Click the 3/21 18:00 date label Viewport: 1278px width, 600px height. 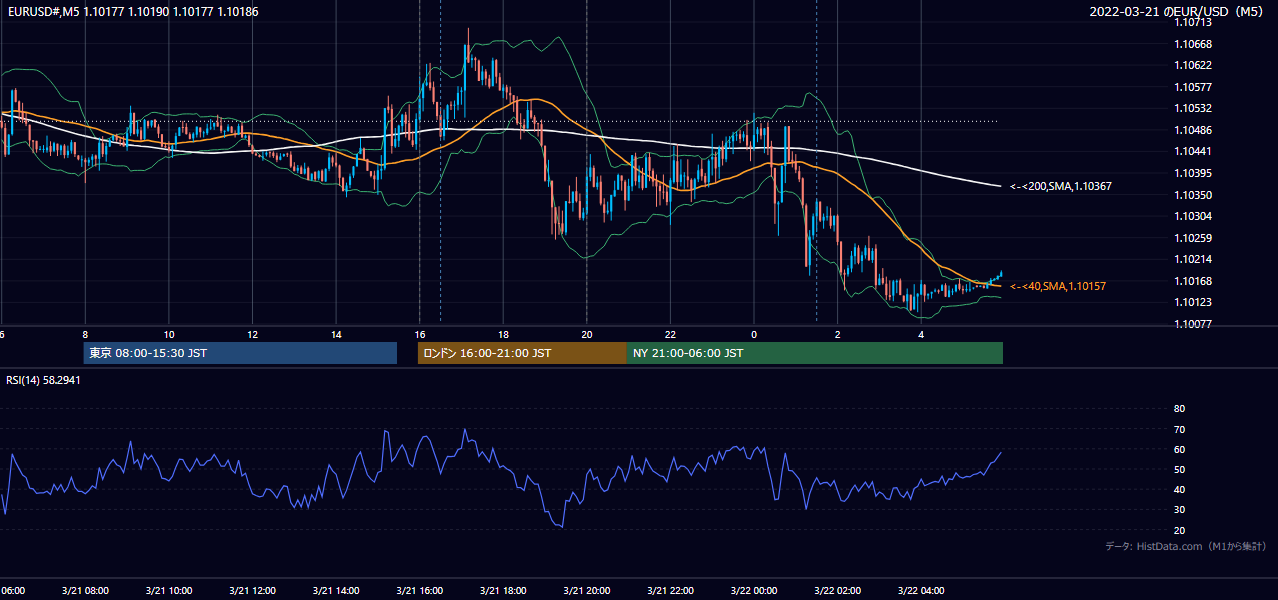(503, 591)
